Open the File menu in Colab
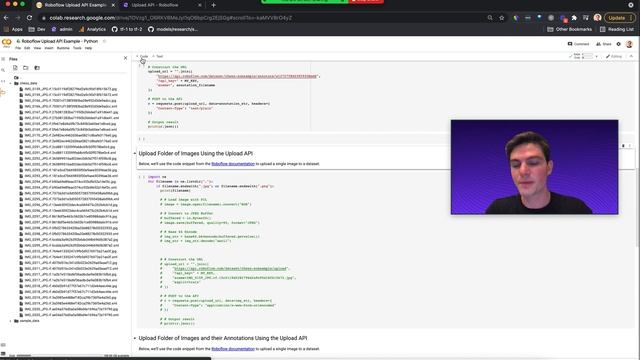This screenshot has width=640, height=360. [18, 48]
